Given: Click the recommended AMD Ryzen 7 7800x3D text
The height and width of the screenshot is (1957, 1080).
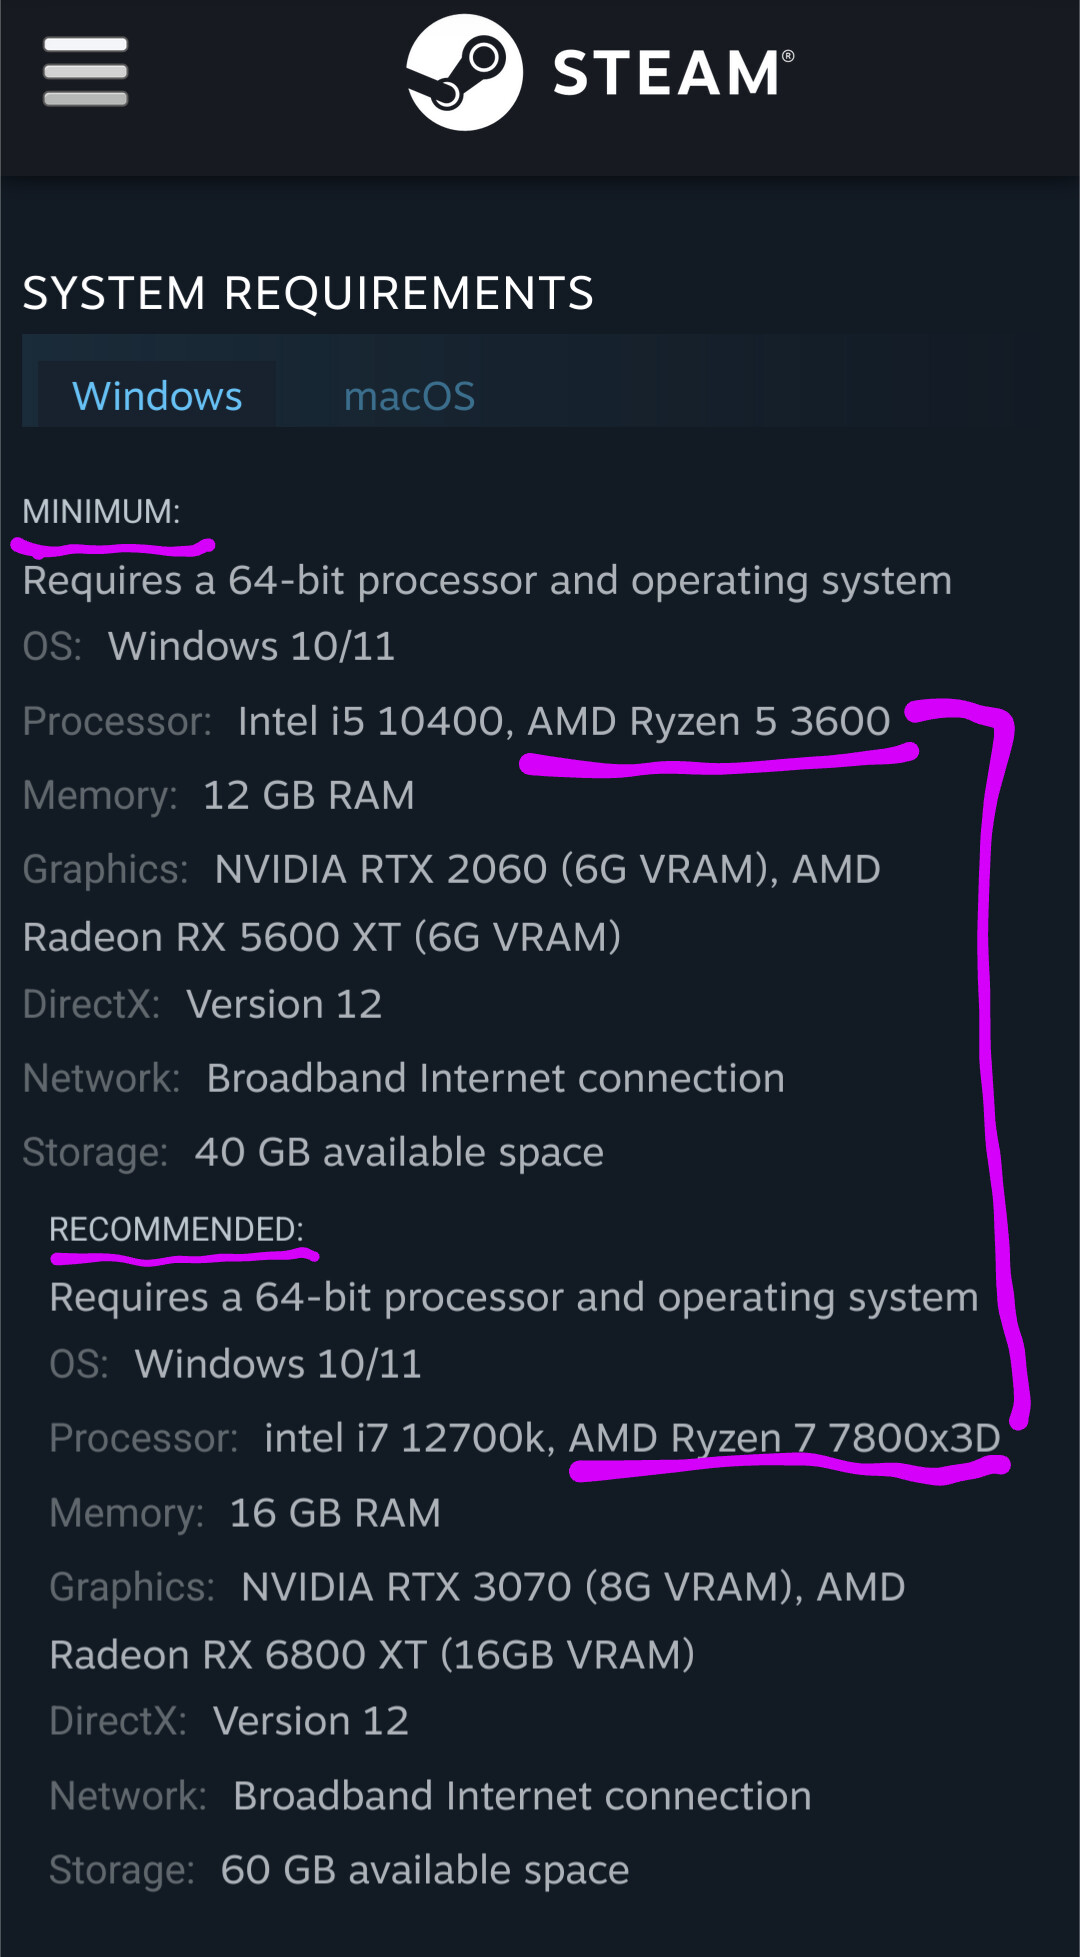Looking at the screenshot, I should pos(784,1438).
